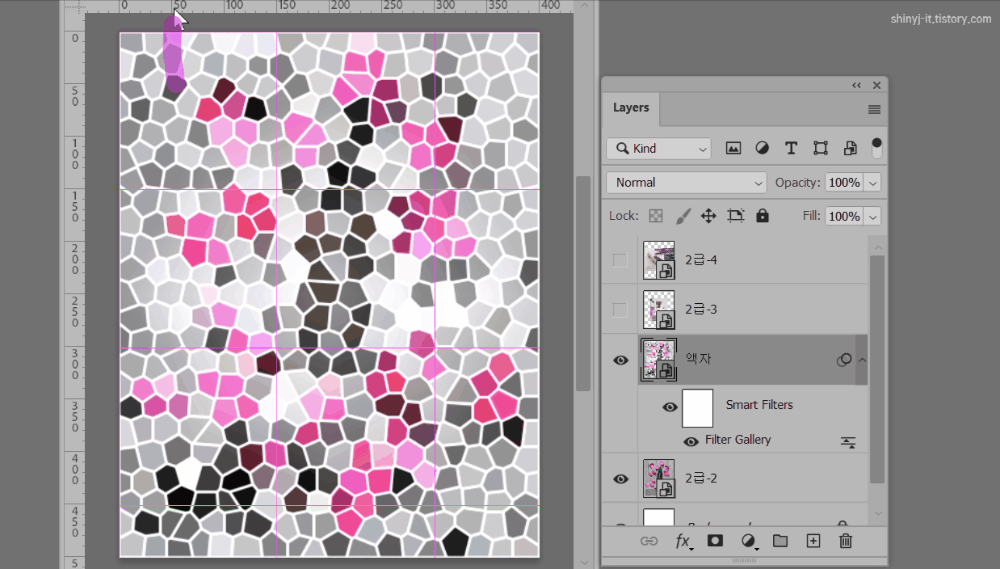The height and width of the screenshot is (569, 1000).
Task: Lock image pixels brush icon
Action: (x=683, y=216)
